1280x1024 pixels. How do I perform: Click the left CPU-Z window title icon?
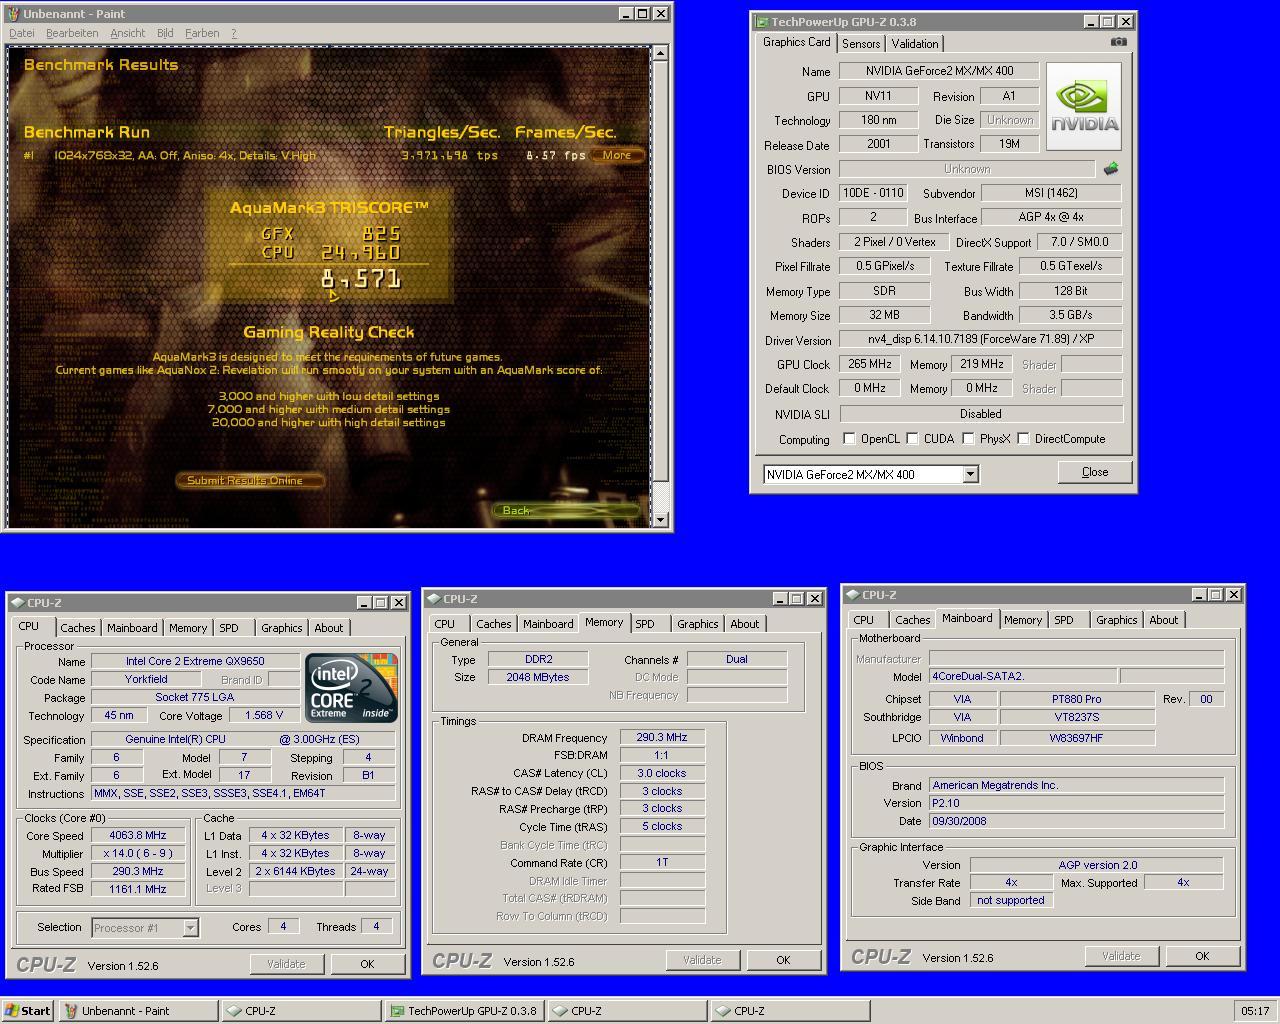pos(17,602)
